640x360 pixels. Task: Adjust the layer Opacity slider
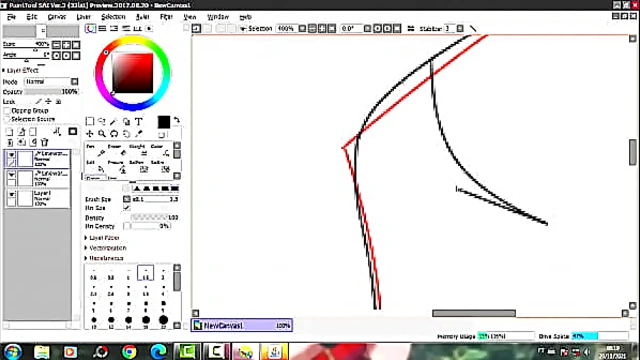(51, 92)
